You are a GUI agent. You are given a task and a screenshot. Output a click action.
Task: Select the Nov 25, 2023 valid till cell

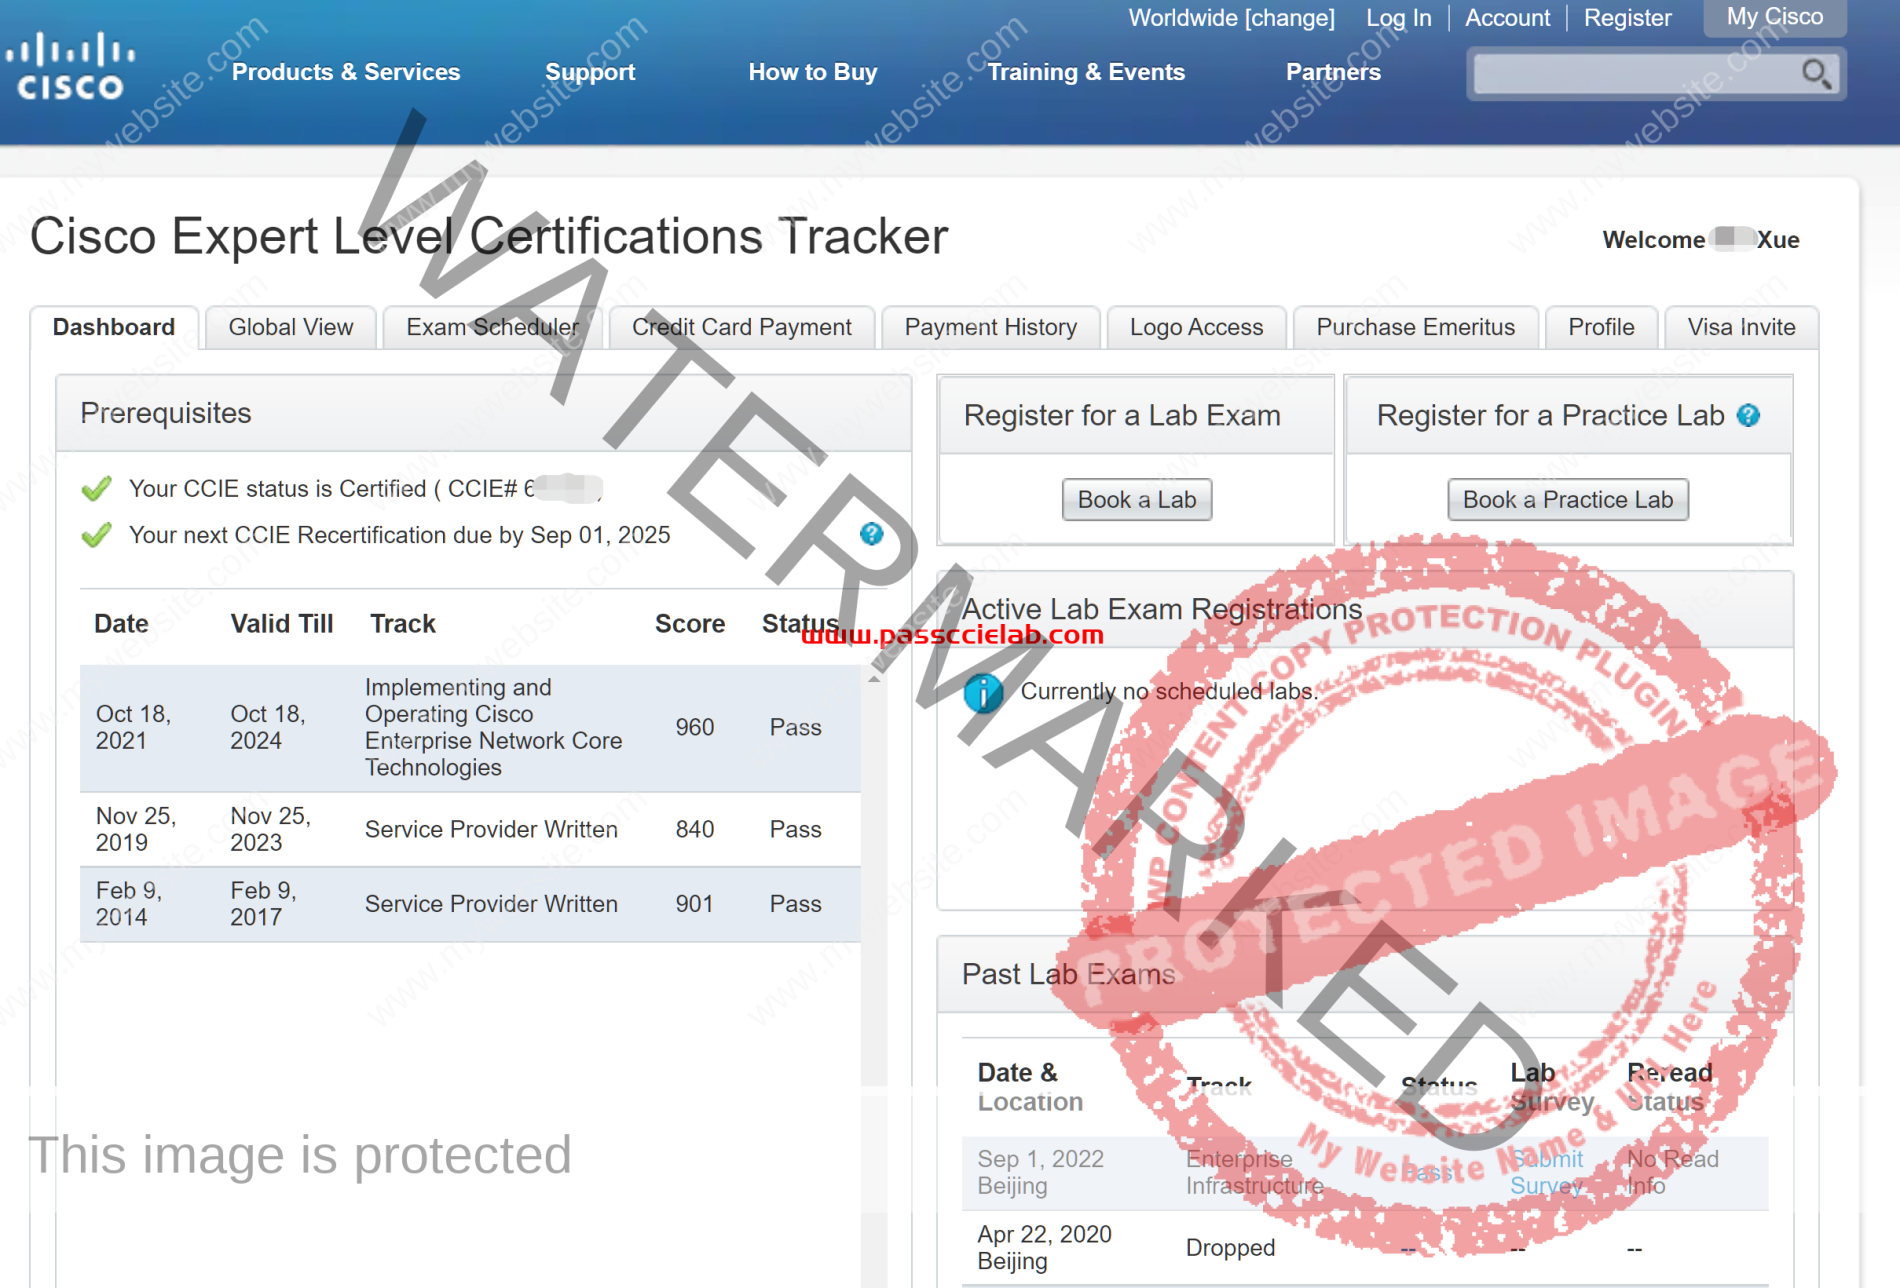coord(270,830)
